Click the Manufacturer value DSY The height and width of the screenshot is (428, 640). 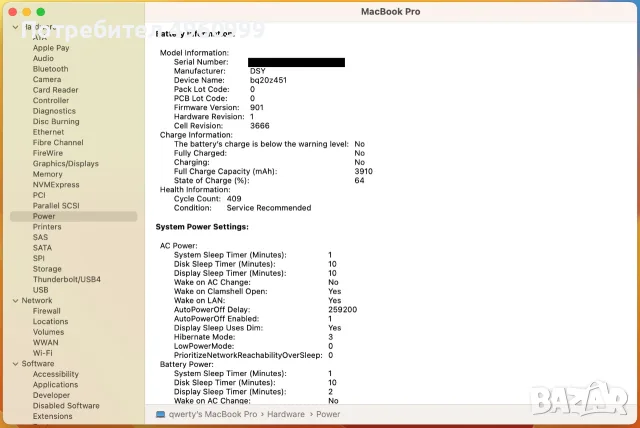258,71
